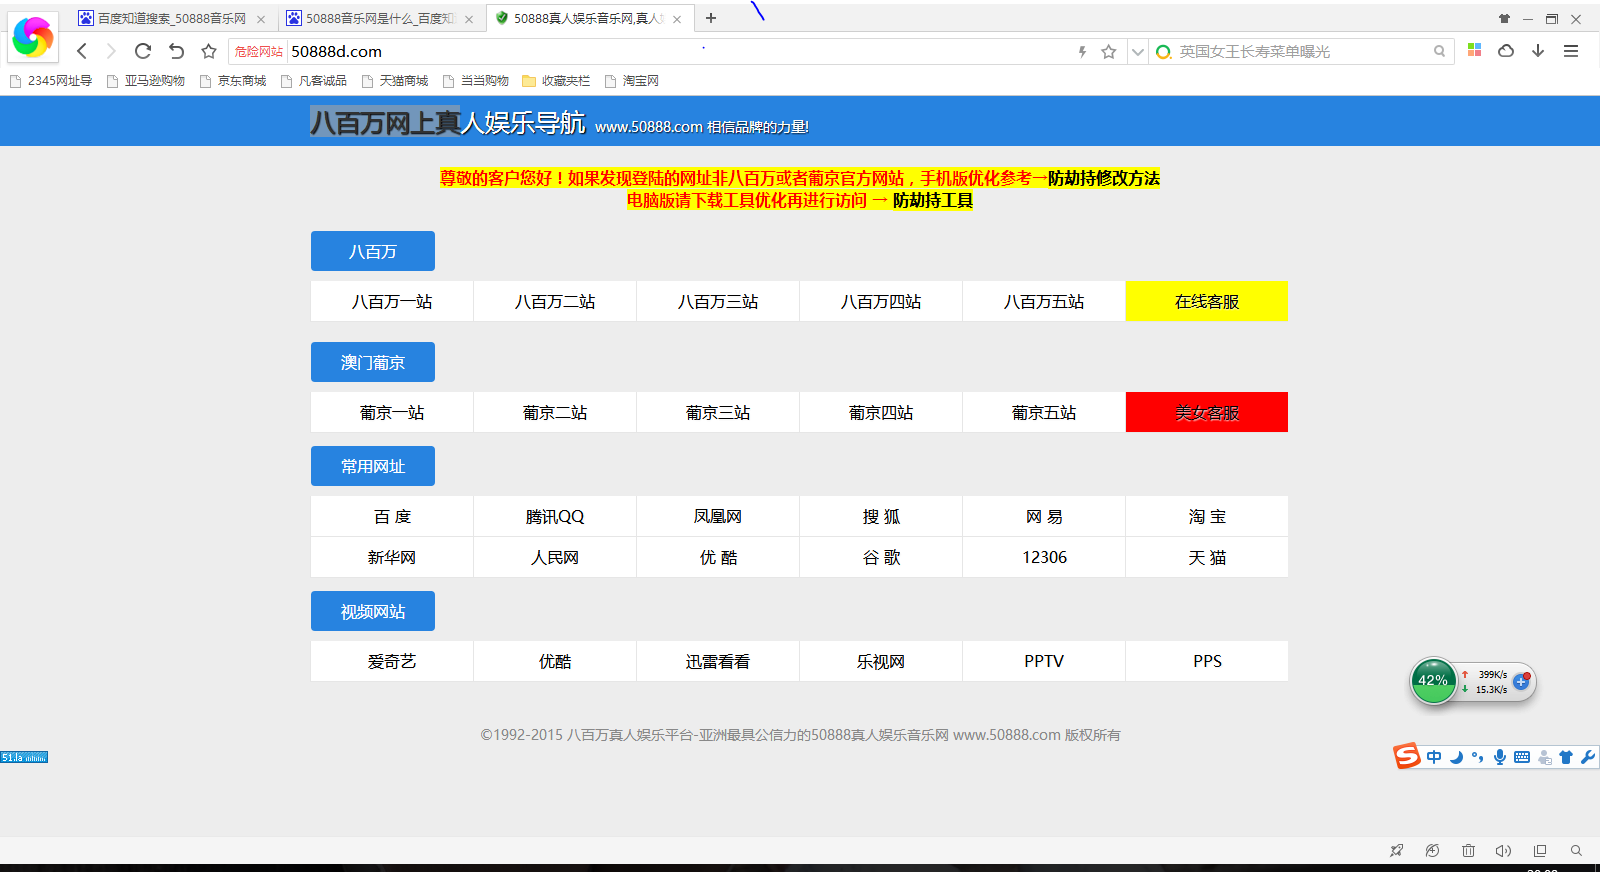1600x872 pixels.
Task: Open the 凡客诚品 bookmark
Action: coord(314,81)
